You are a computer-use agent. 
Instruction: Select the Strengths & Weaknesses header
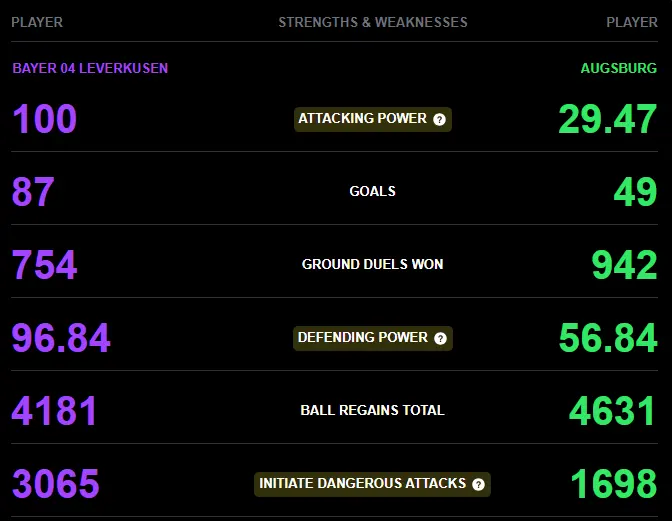[373, 22]
